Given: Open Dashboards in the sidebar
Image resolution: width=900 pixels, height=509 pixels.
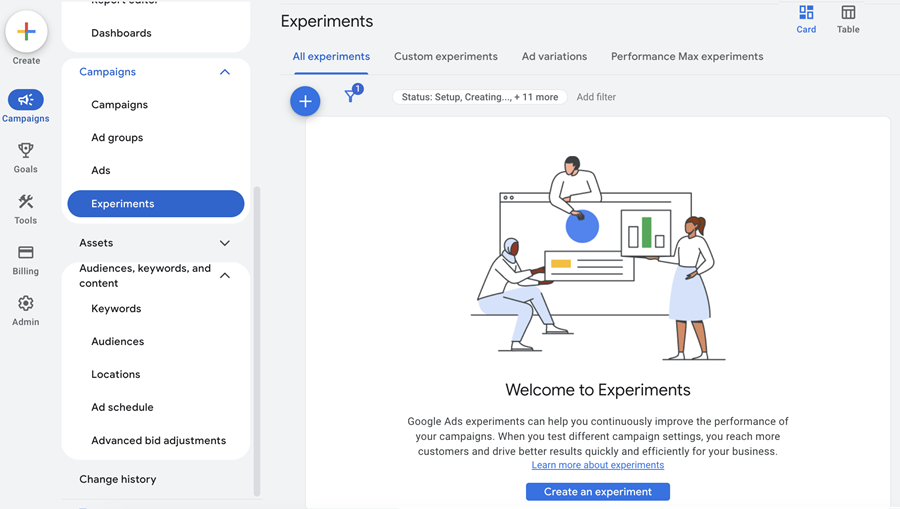Looking at the screenshot, I should pos(122,33).
